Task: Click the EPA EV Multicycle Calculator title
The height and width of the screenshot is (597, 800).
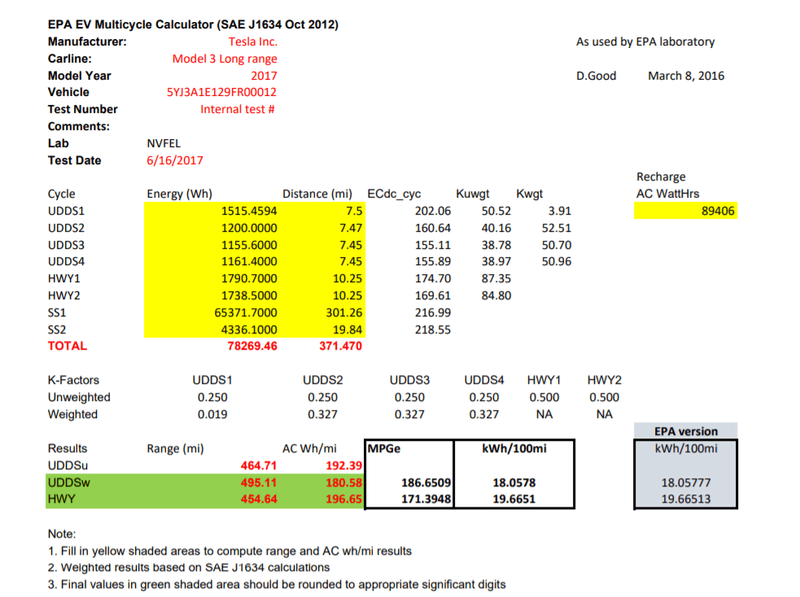Action: click(193, 24)
